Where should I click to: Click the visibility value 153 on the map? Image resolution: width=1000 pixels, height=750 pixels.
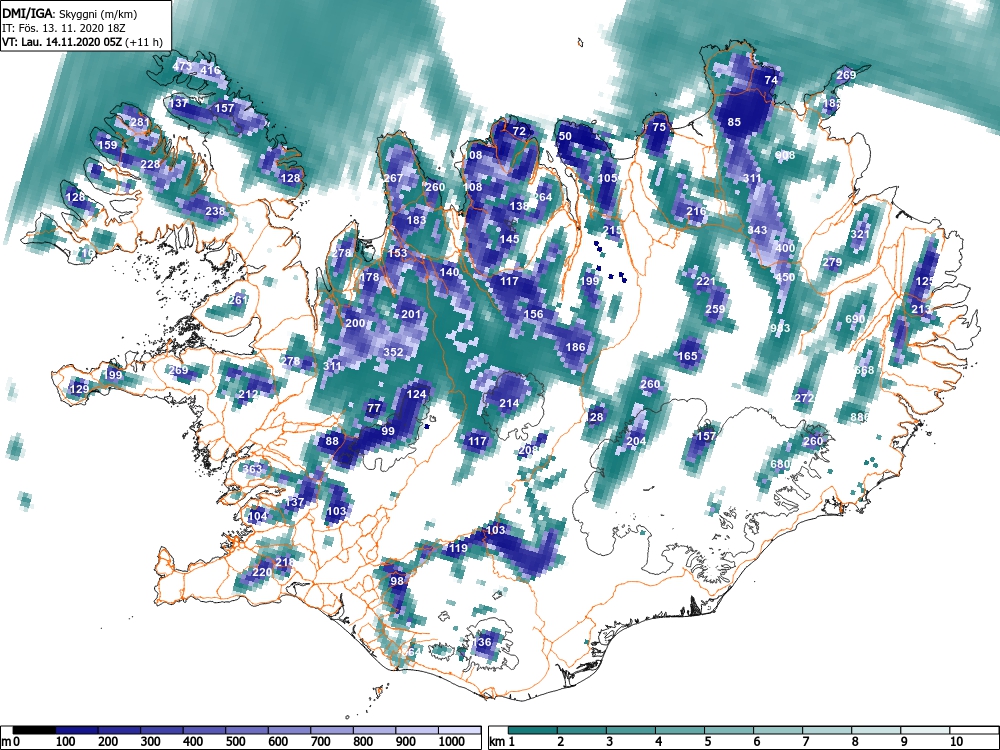(x=397, y=253)
